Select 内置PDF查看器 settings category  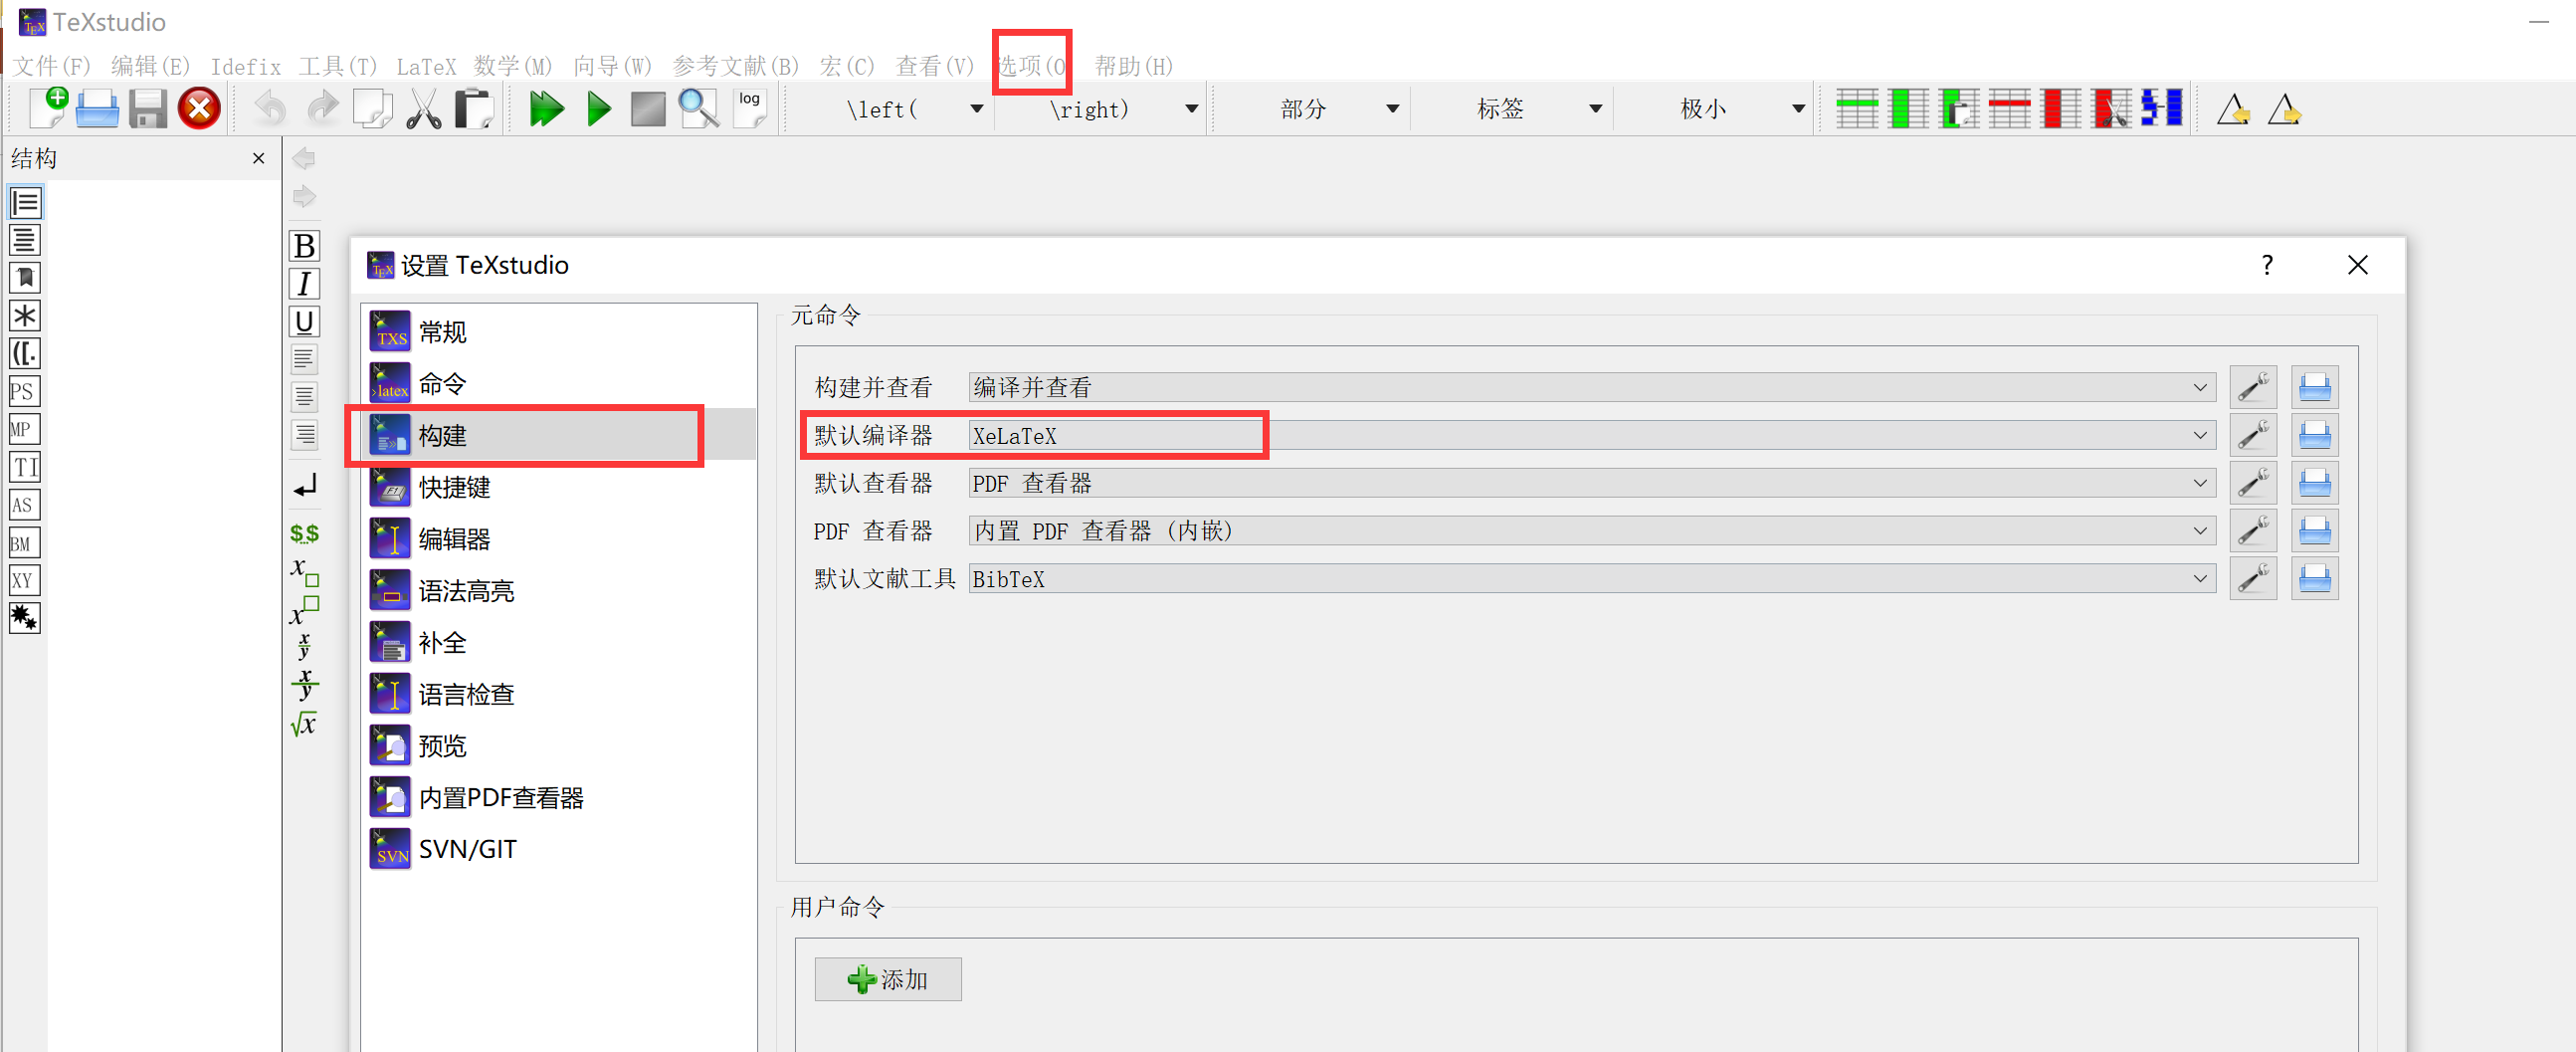point(558,797)
